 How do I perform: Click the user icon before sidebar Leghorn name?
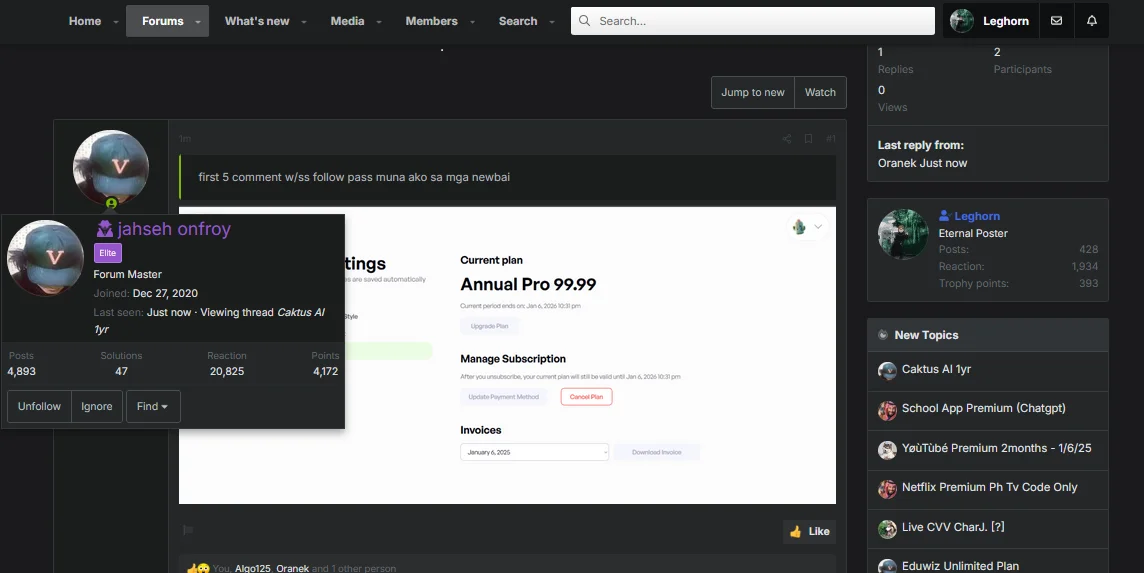coord(945,216)
